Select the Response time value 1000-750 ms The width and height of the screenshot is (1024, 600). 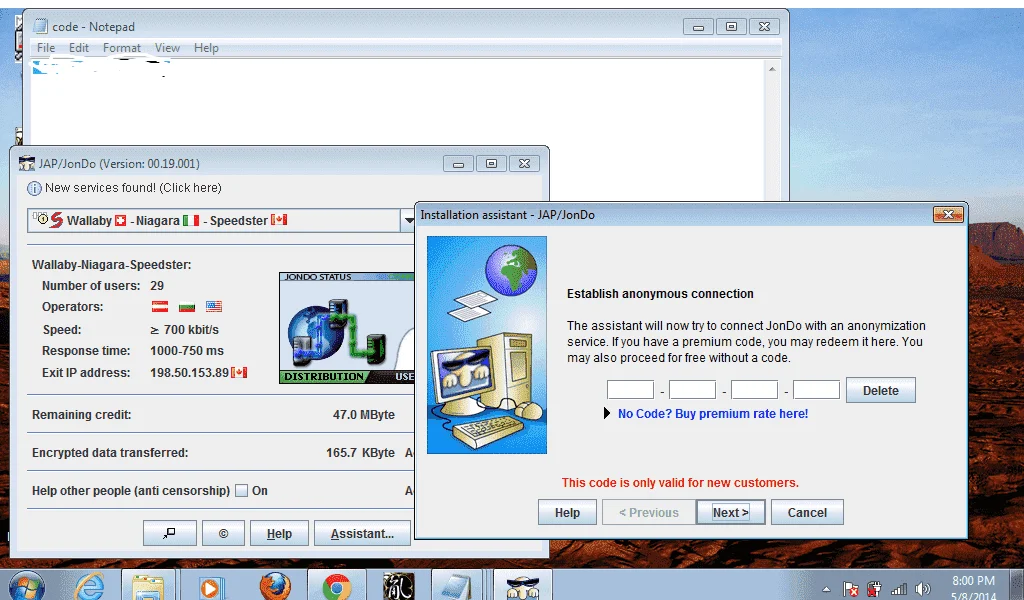187,351
